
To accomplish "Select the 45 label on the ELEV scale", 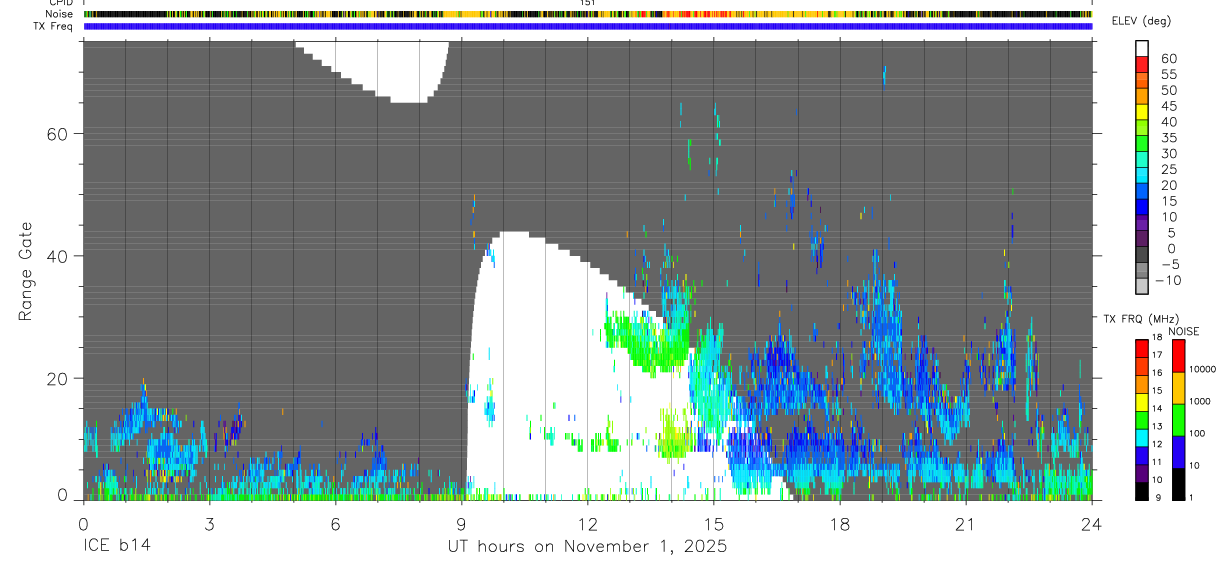I will (1169, 106).
